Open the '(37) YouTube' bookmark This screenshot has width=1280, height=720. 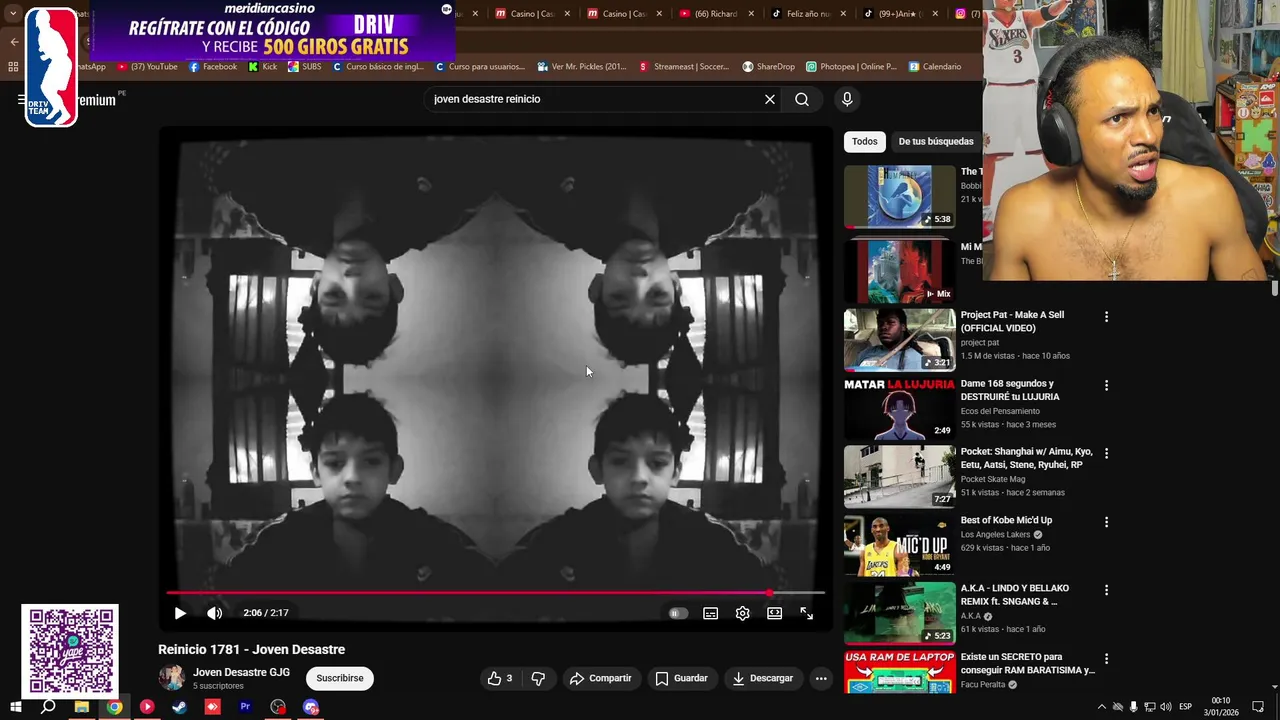point(147,67)
